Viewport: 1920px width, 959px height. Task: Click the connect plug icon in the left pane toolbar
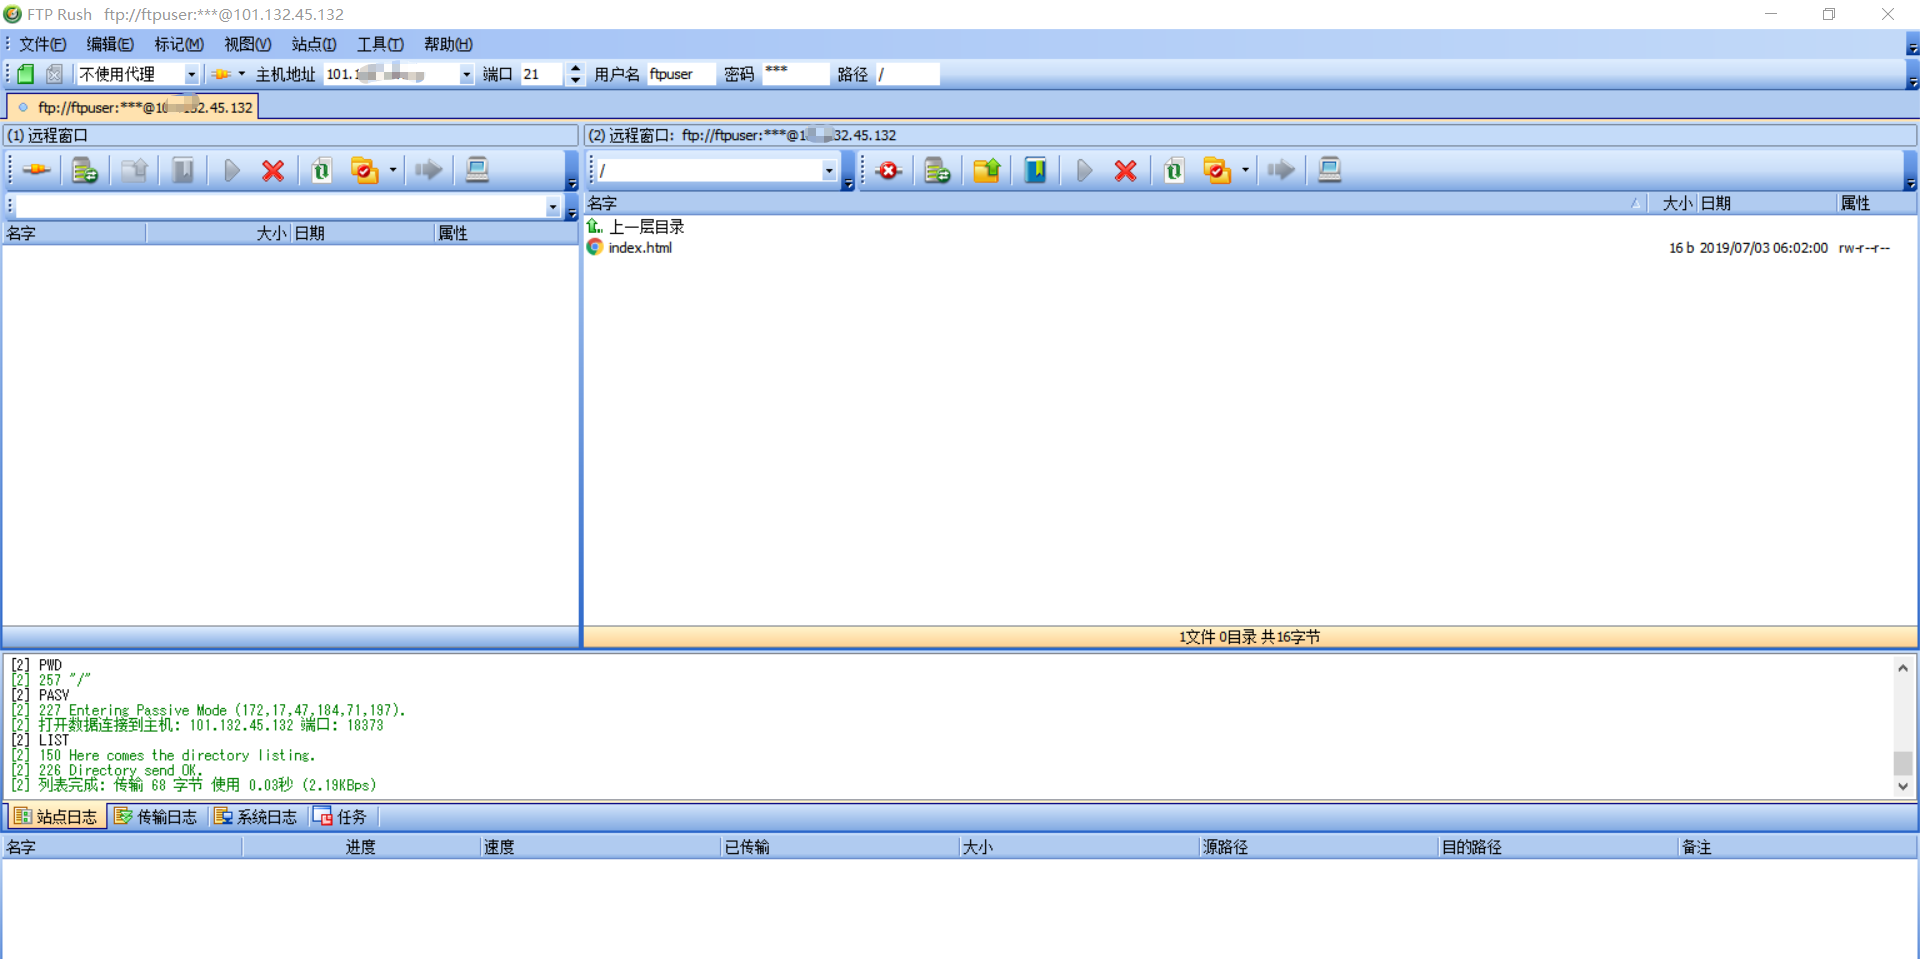point(36,171)
